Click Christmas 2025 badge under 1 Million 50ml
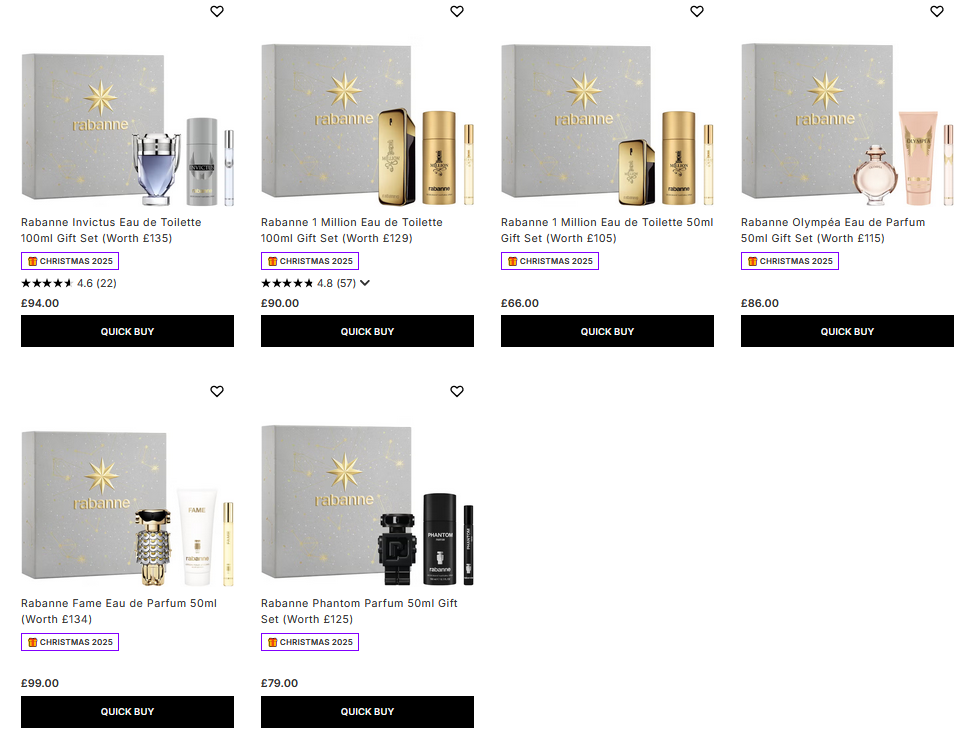Screen dimensions: 965x736 pos(550,261)
